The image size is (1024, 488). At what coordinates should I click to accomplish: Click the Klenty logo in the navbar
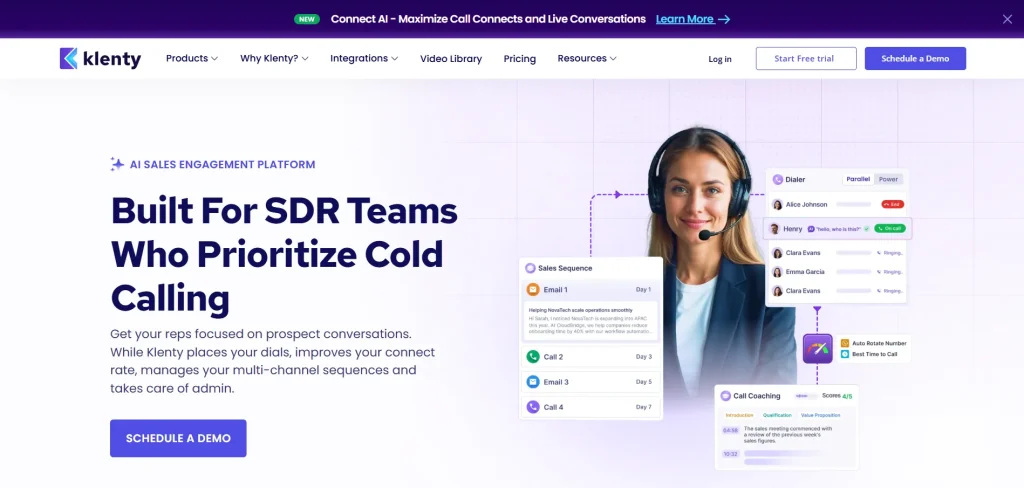(x=100, y=59)
